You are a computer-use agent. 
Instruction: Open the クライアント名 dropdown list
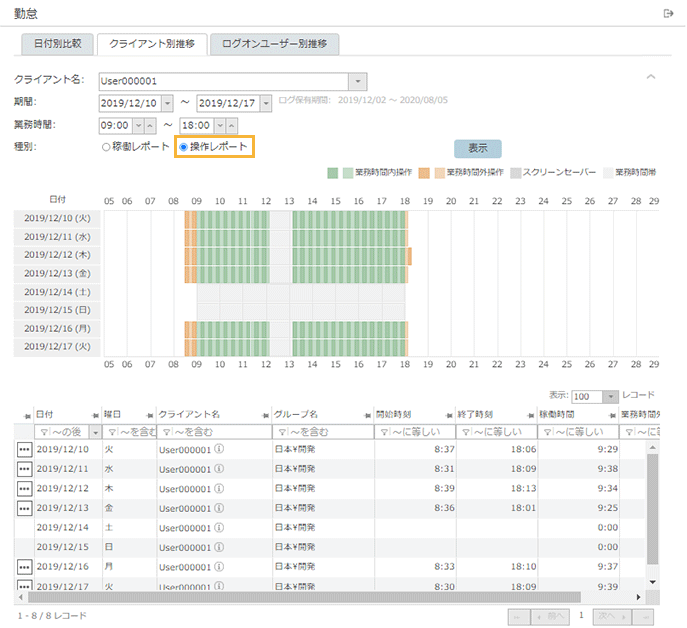coord(358,81)
